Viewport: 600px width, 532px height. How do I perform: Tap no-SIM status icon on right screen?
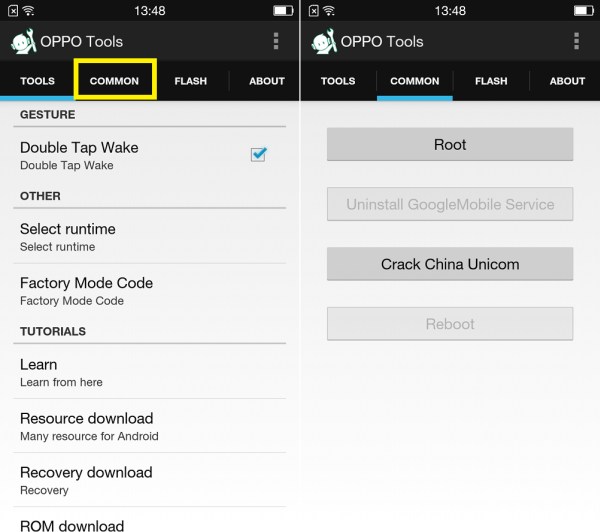click(314, 11)
